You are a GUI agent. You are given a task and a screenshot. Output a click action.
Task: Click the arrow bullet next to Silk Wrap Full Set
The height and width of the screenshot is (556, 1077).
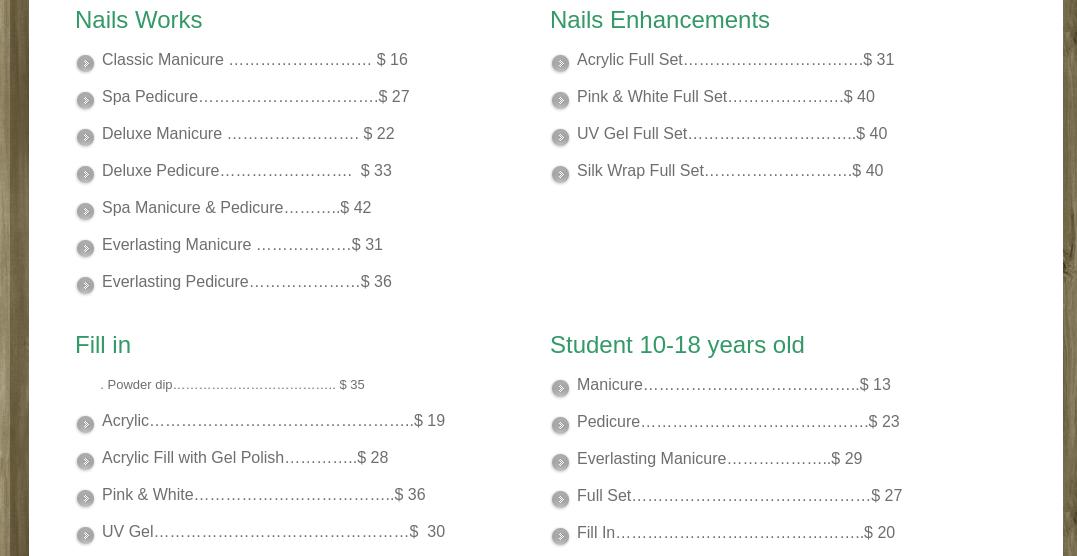(x=561, y=174)
